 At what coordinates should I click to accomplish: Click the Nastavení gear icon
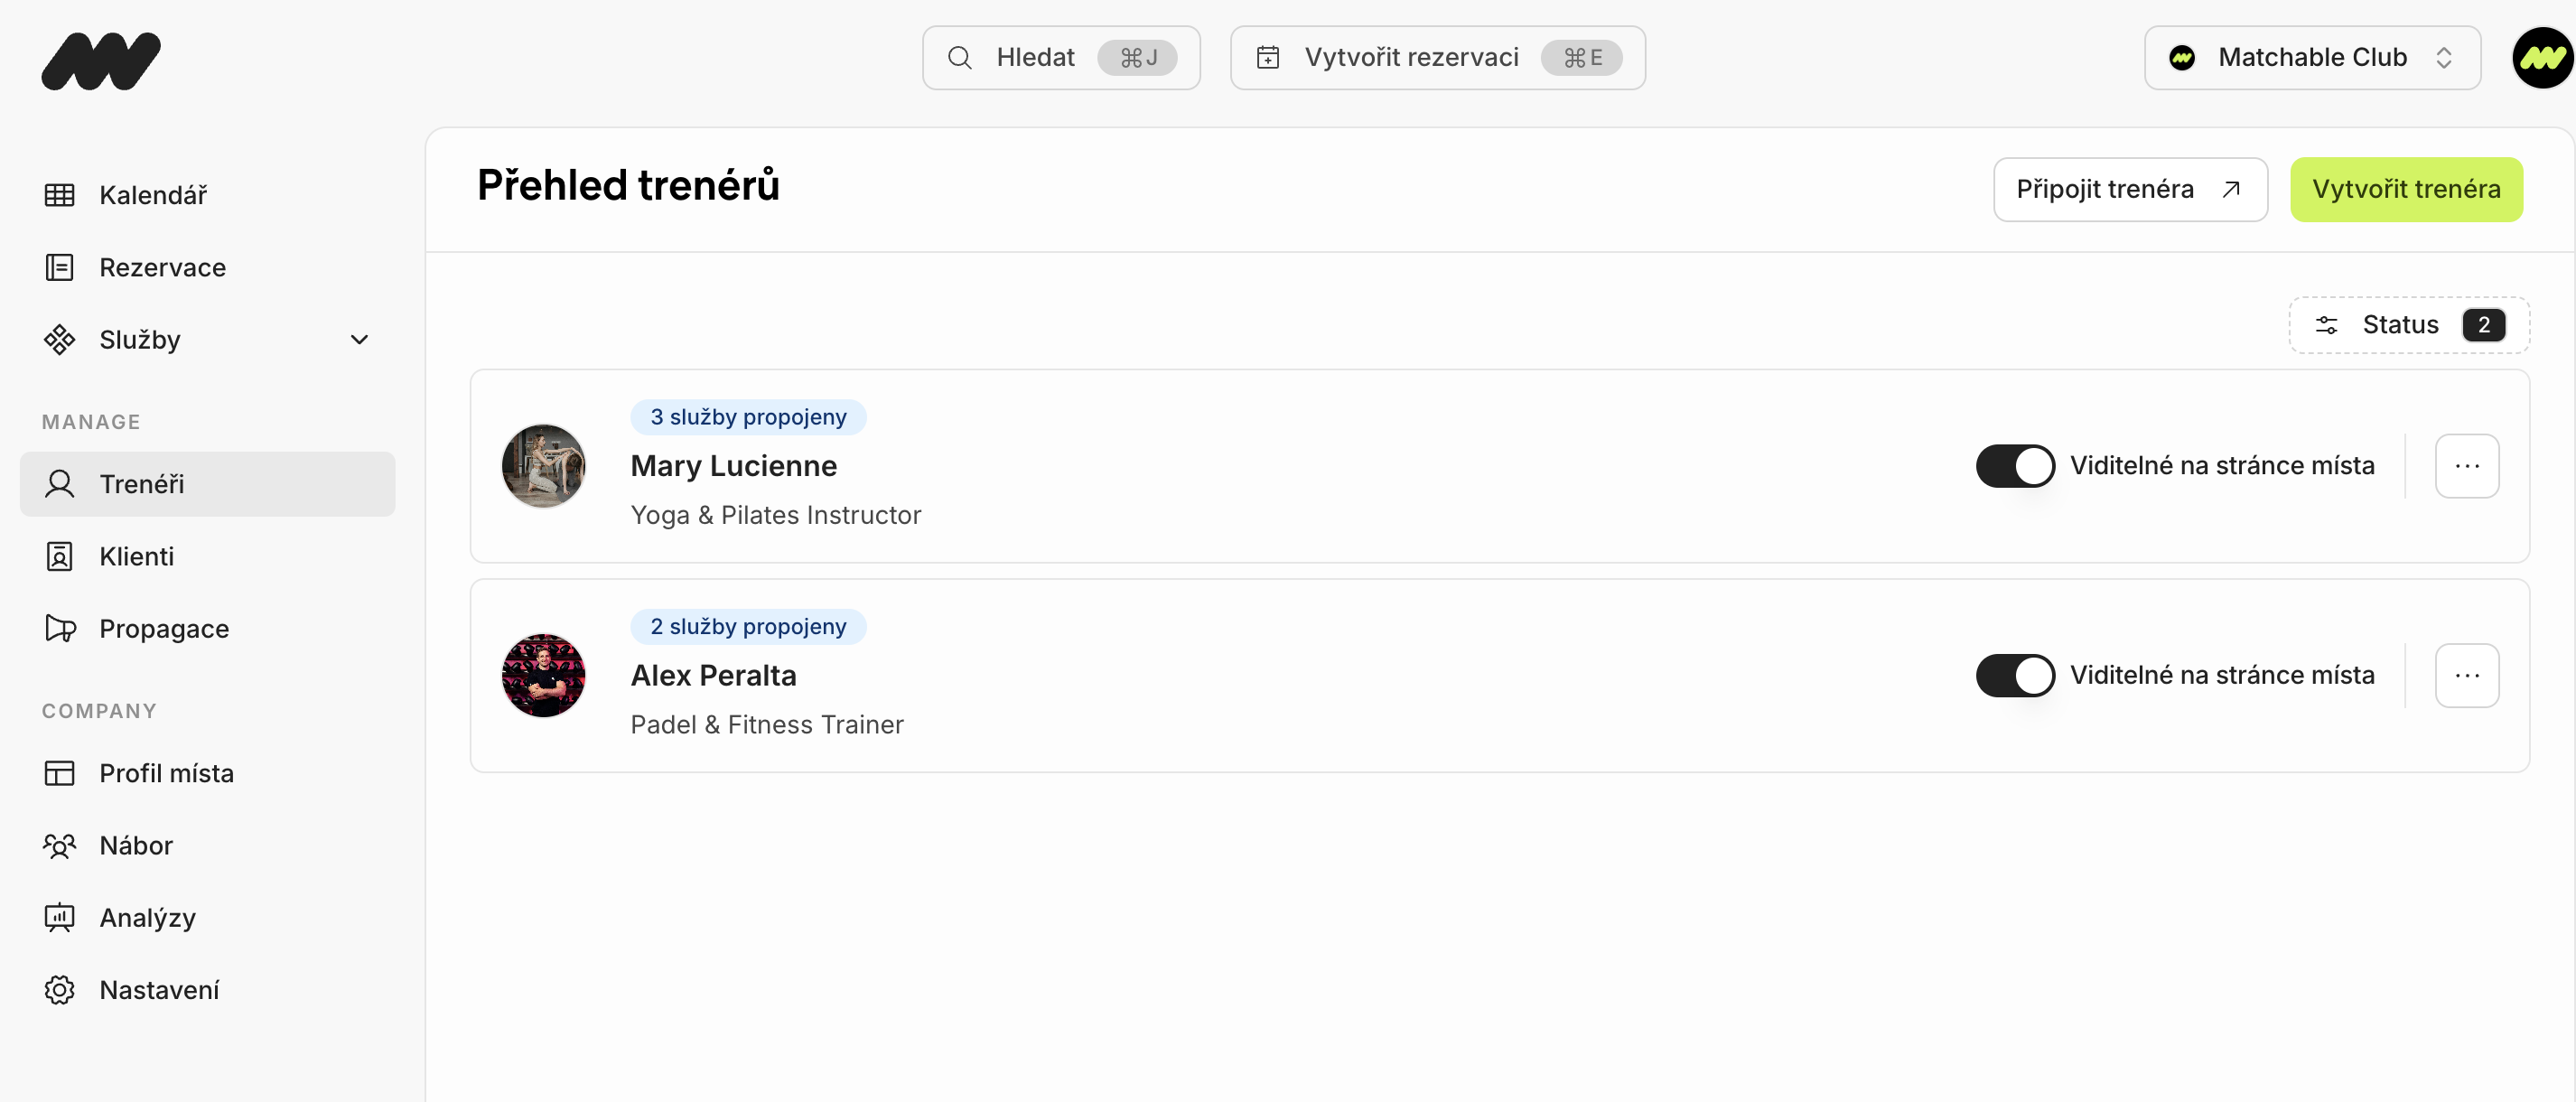pyautogui.click(x=59, y=989)
